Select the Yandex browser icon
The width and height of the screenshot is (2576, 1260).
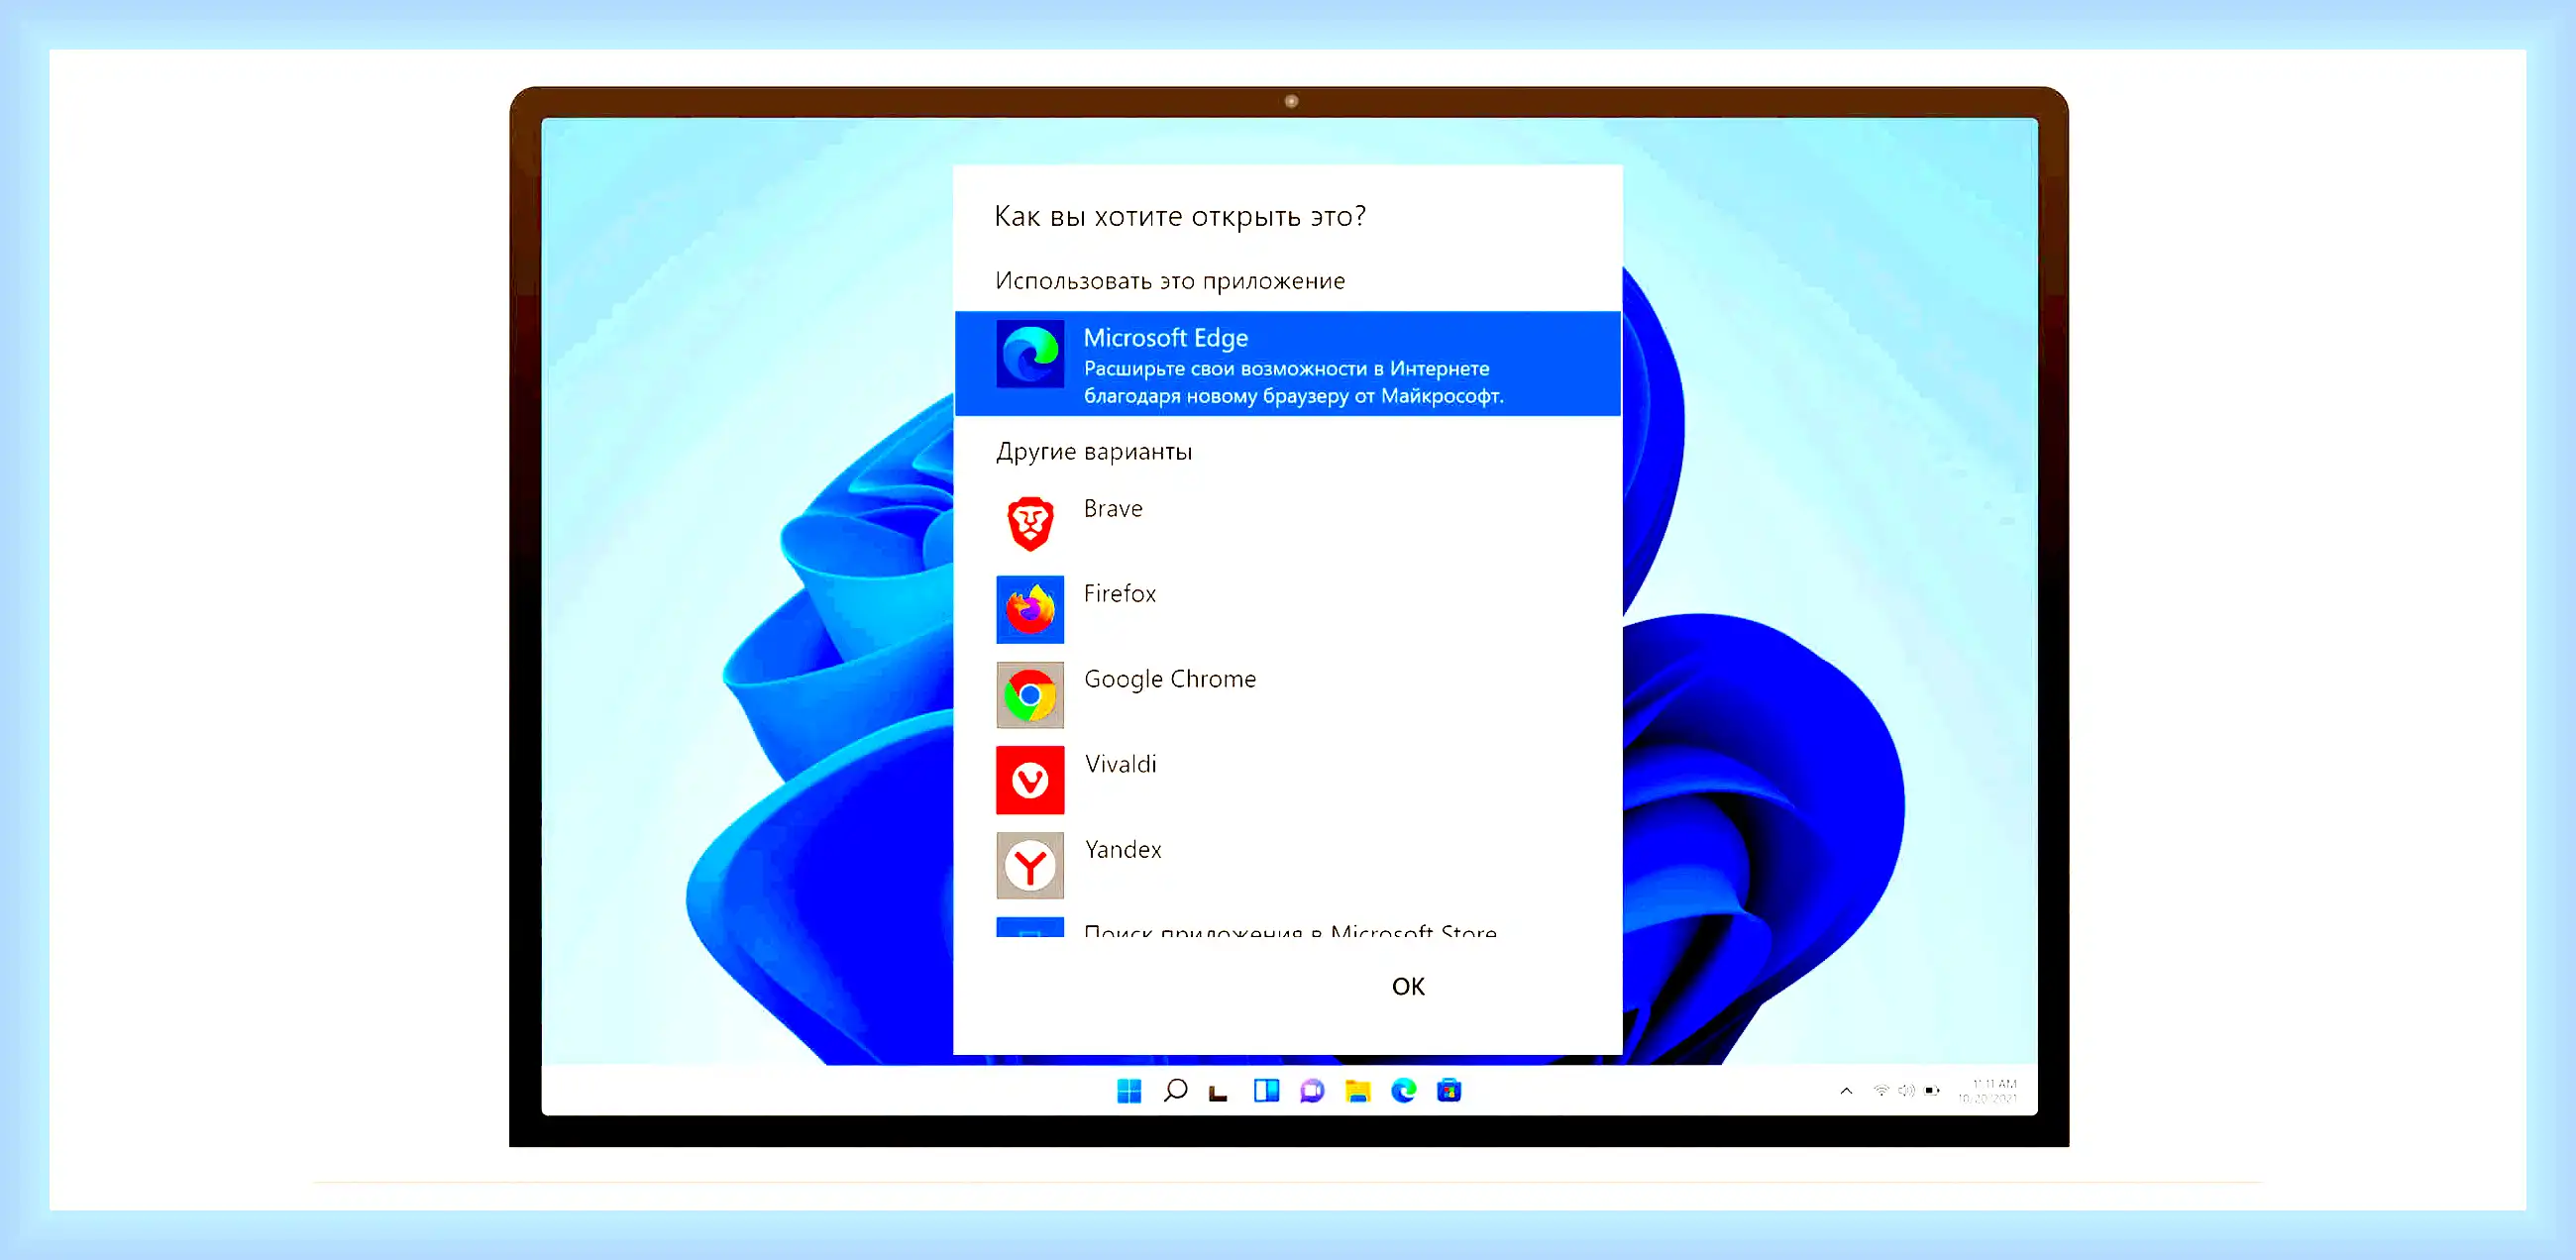point(1030,865)
